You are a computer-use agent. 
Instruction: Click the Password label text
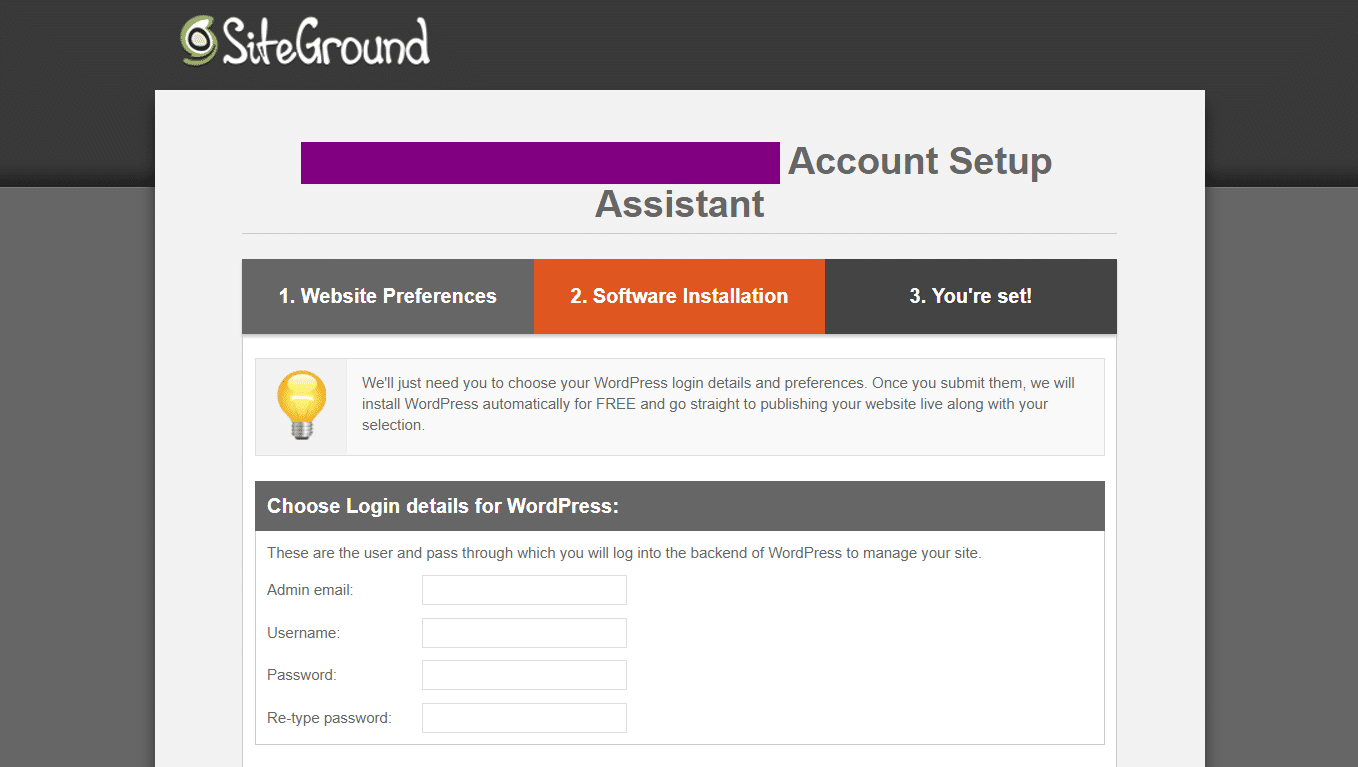[301, 675]
